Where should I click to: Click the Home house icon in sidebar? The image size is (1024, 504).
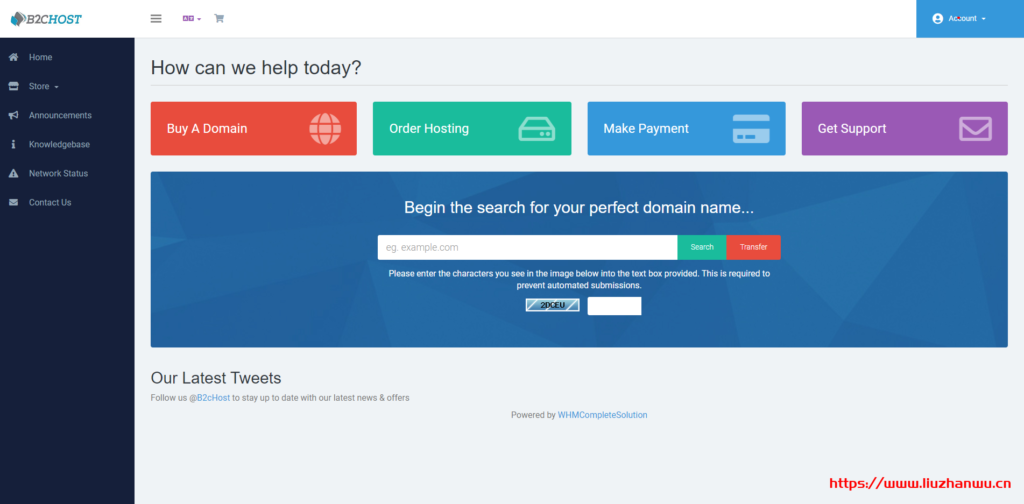point(13,57)
